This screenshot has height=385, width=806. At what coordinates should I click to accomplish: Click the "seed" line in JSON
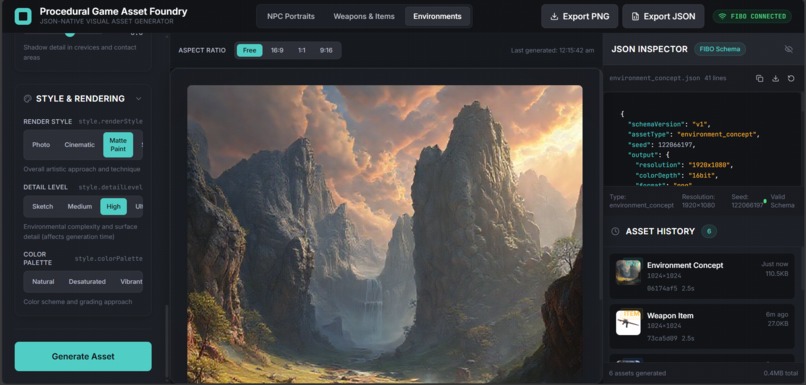[x=661, y=145]
